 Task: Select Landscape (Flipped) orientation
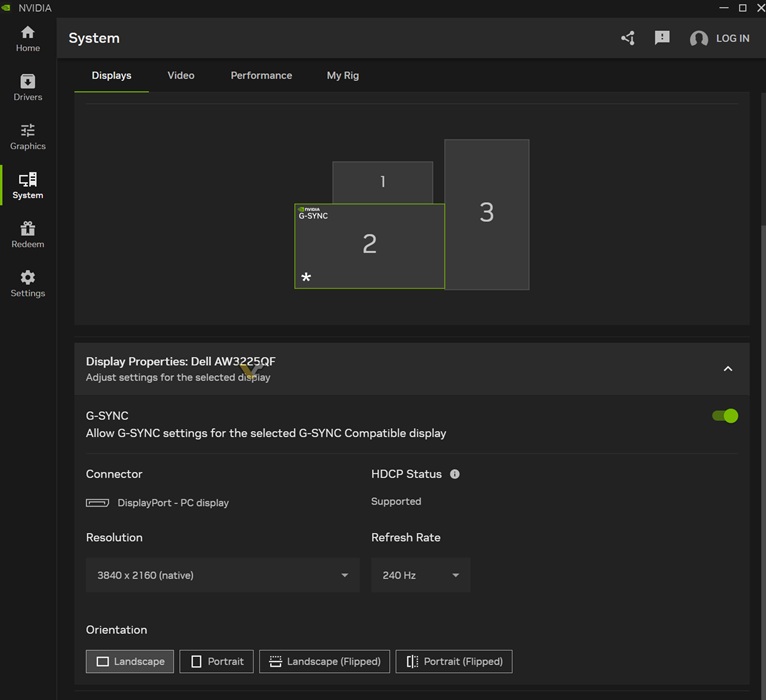[324, 661]
